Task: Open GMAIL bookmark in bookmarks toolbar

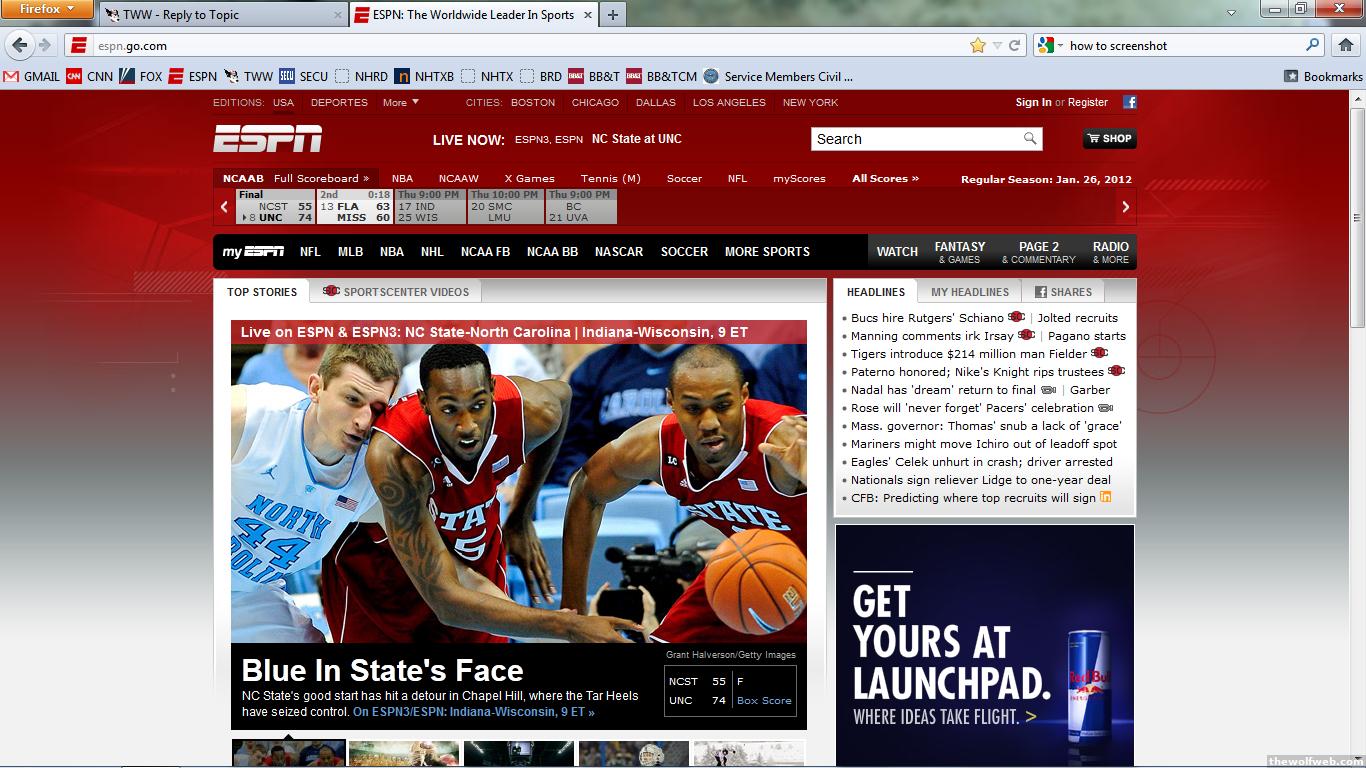Action: coord(31,76)
